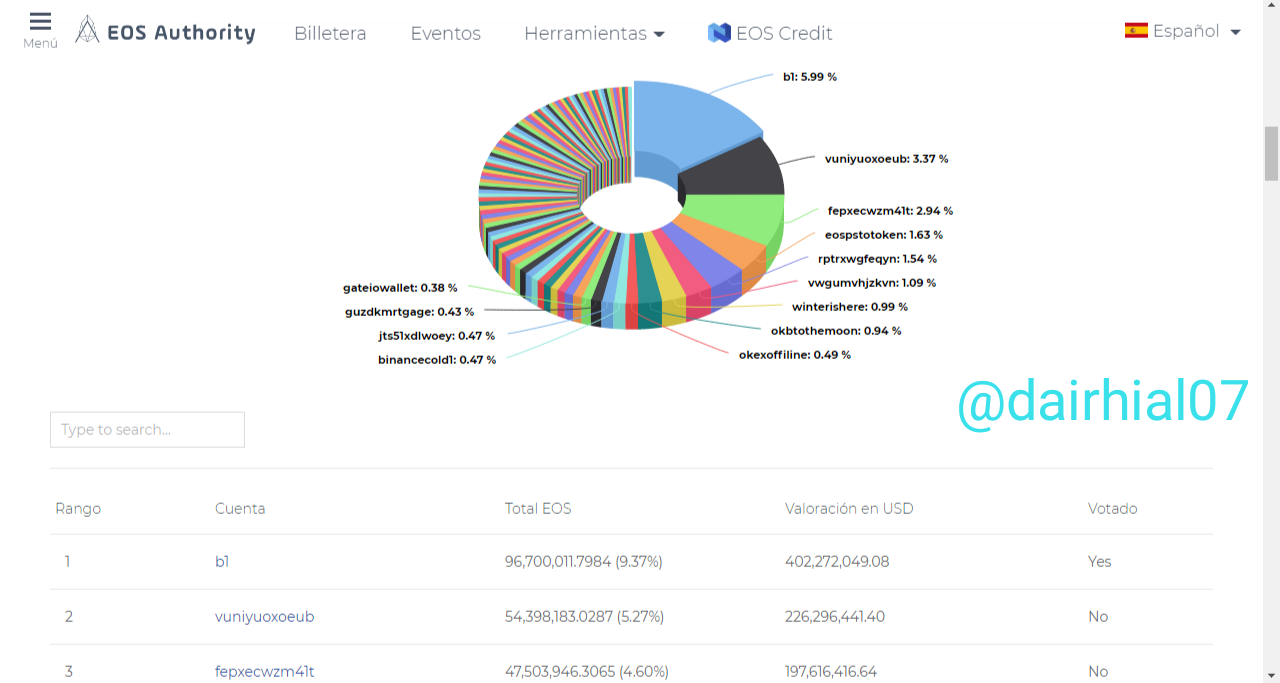Click the chart label 'eospstotoken: 1.63 %'

(884, 235)
